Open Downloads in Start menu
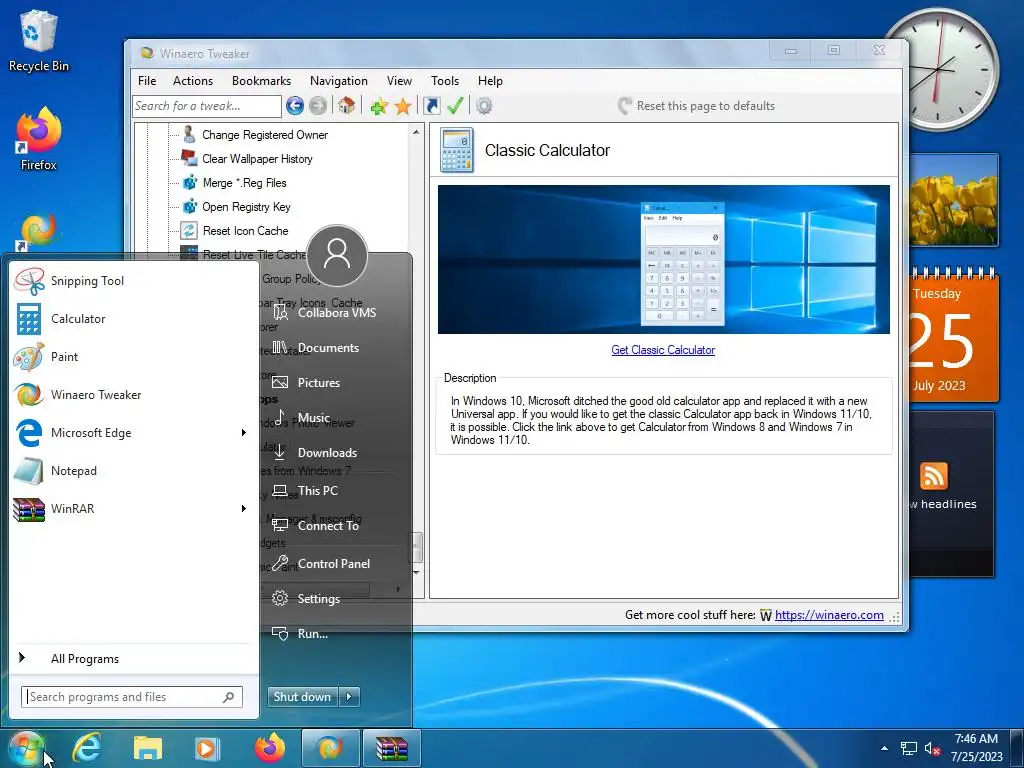 point(327,453)
